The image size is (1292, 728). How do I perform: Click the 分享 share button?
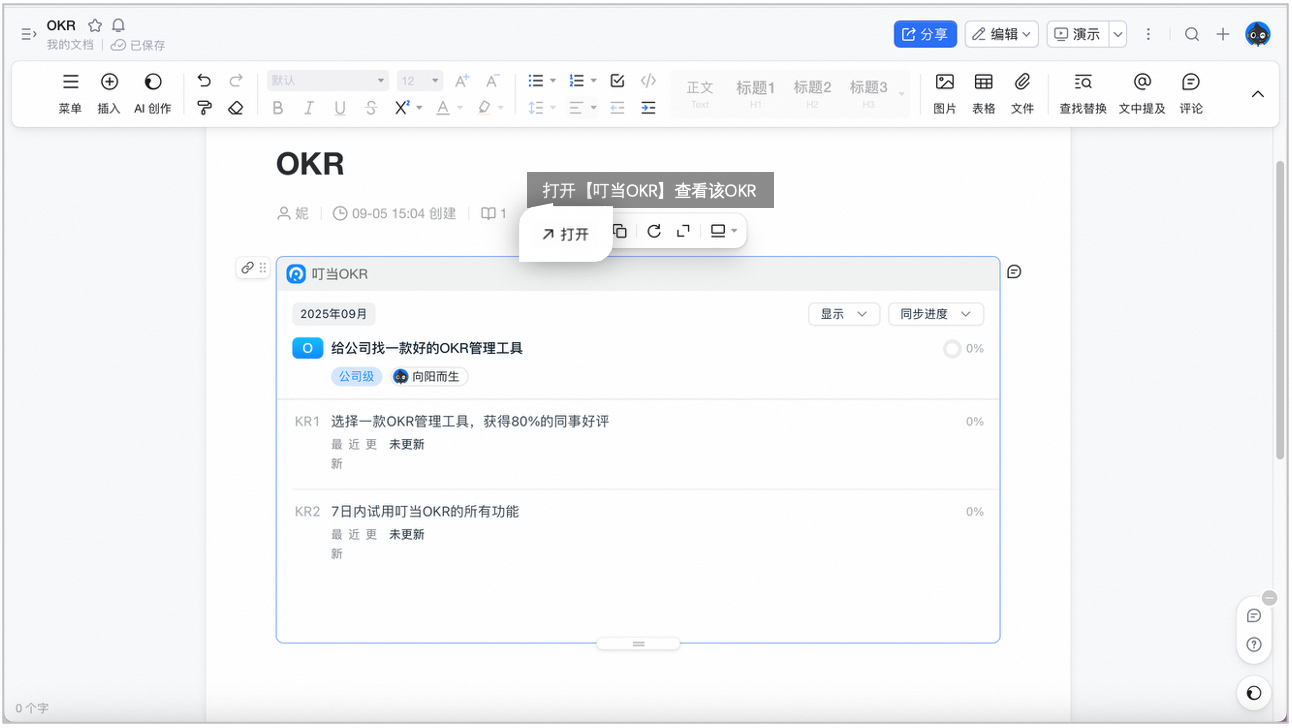(925, 34)
